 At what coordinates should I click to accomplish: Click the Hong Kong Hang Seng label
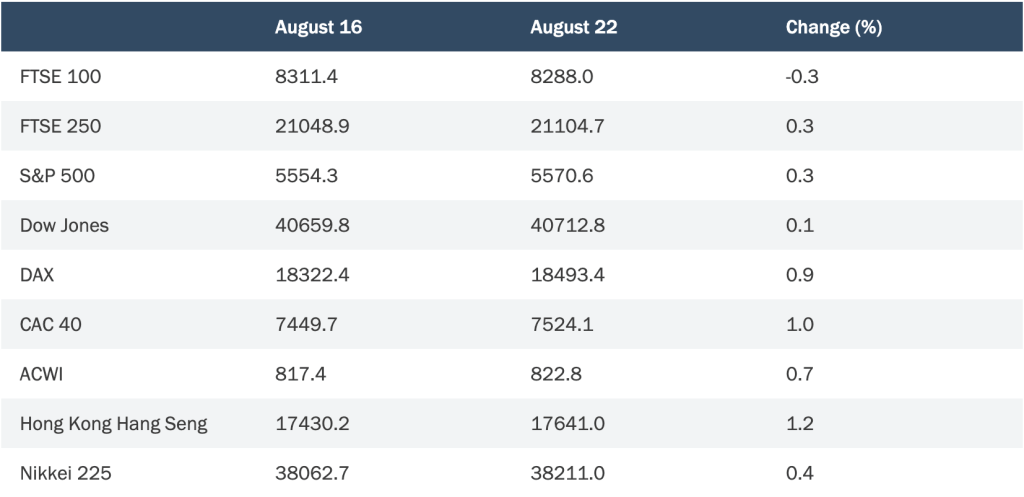click(x=114, y=424)
